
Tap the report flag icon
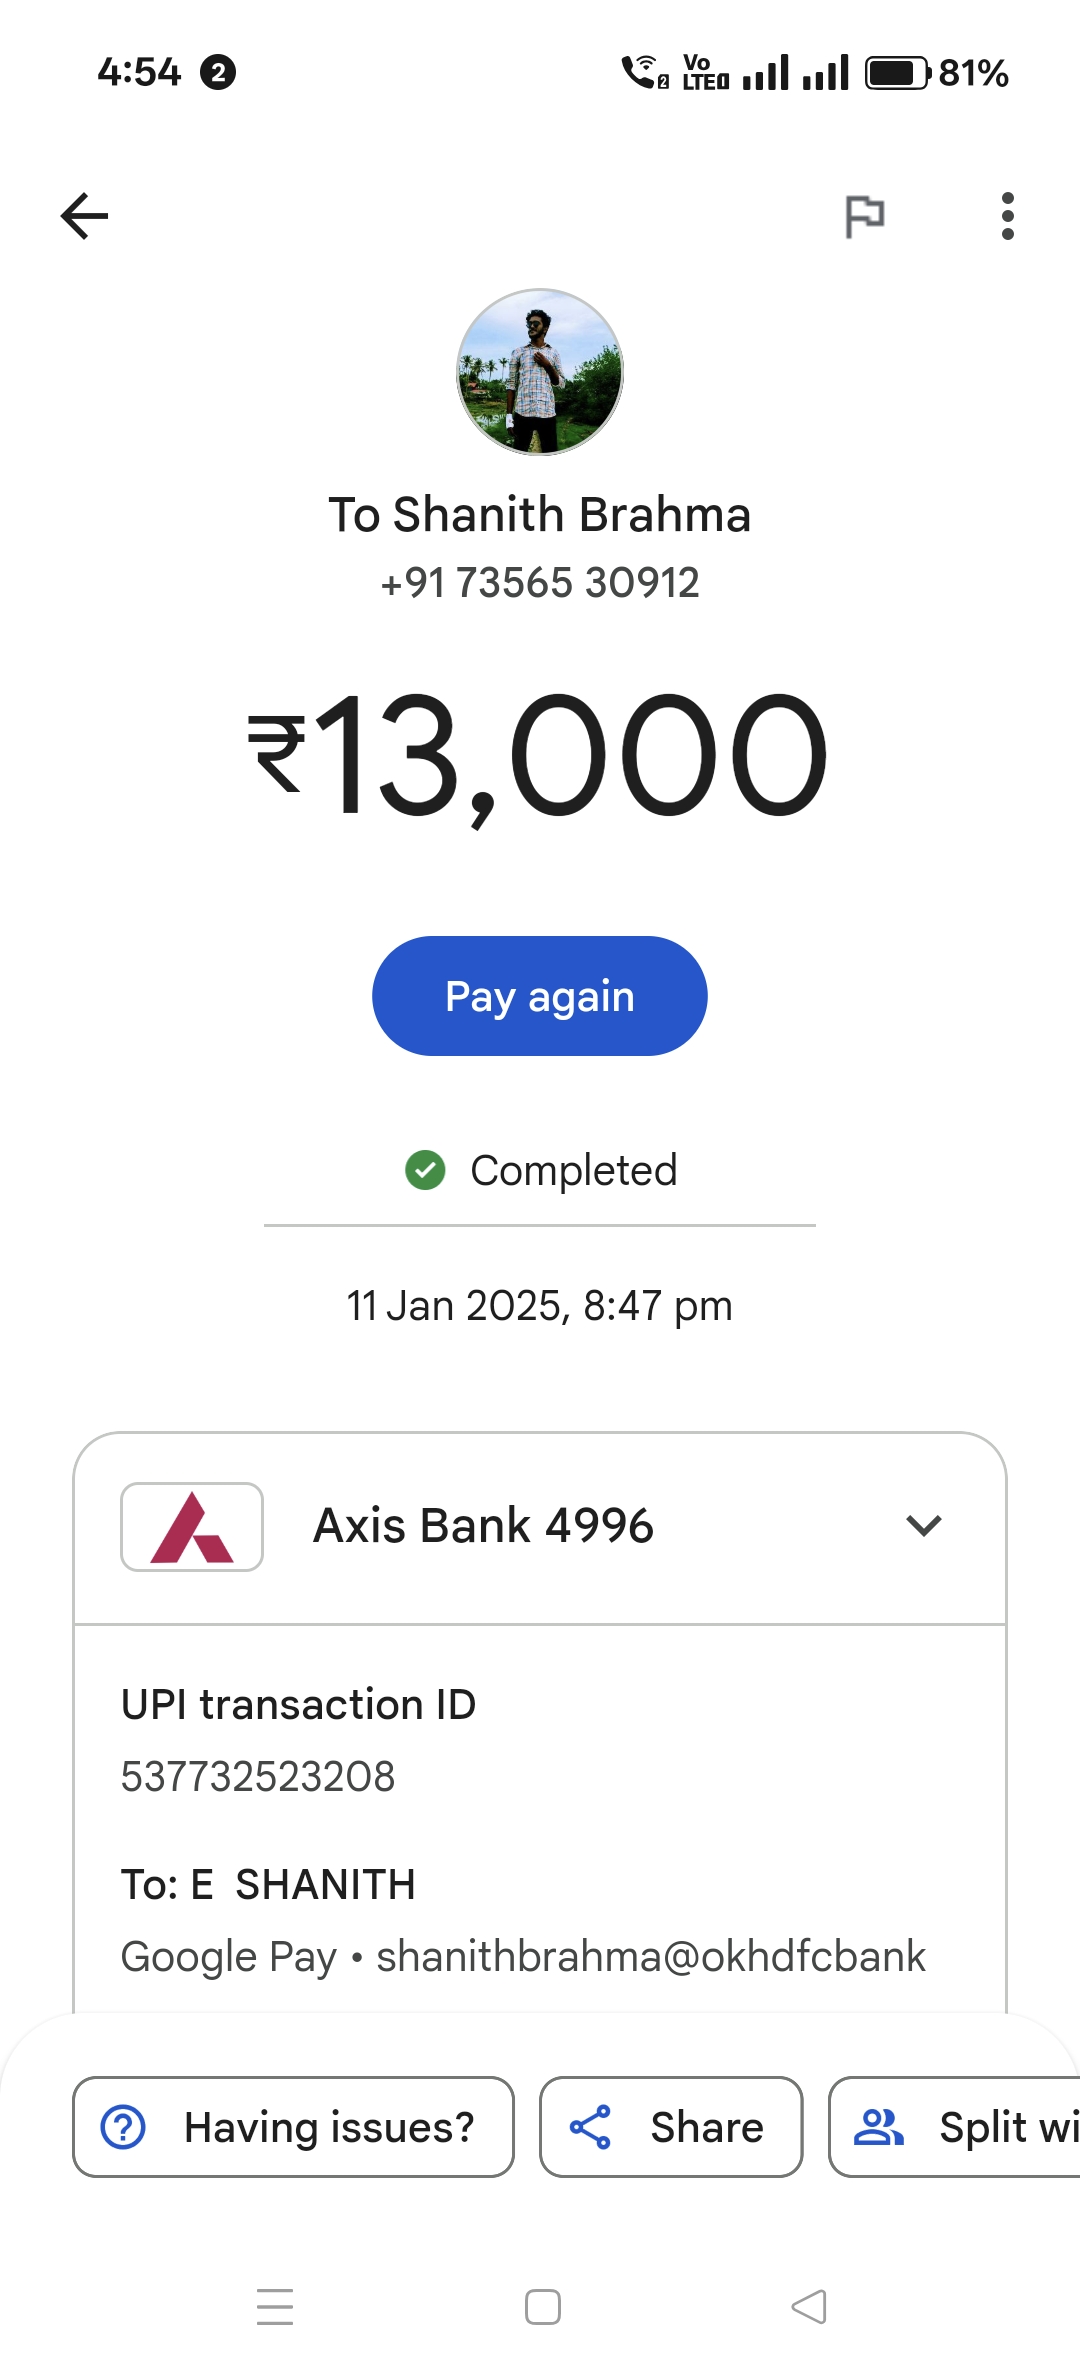pos(865,216)
